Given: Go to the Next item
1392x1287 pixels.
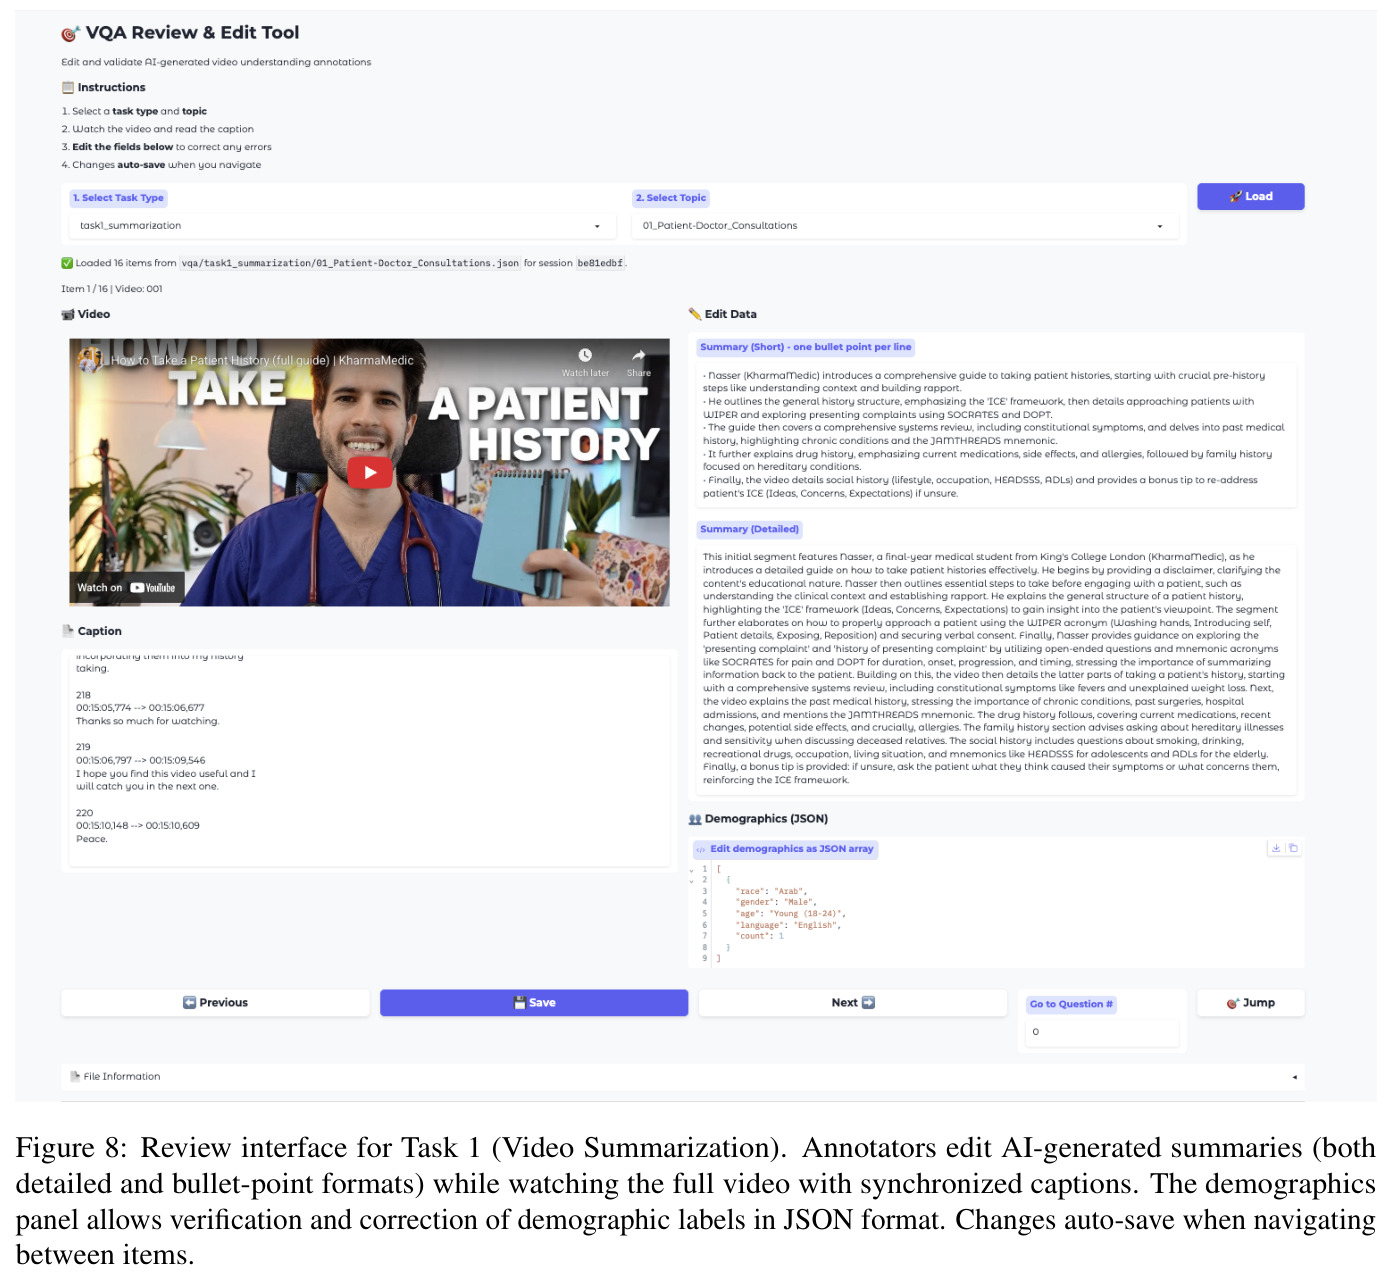Looking at the screenshot, I should click(853, 1003).
